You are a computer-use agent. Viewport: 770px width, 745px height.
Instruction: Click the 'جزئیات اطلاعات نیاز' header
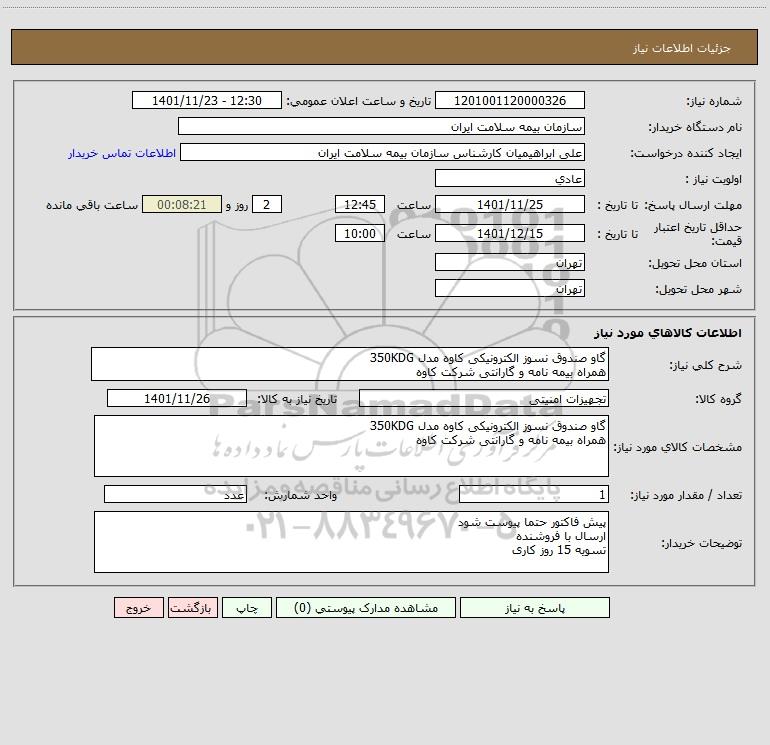(x=681, y=48)
